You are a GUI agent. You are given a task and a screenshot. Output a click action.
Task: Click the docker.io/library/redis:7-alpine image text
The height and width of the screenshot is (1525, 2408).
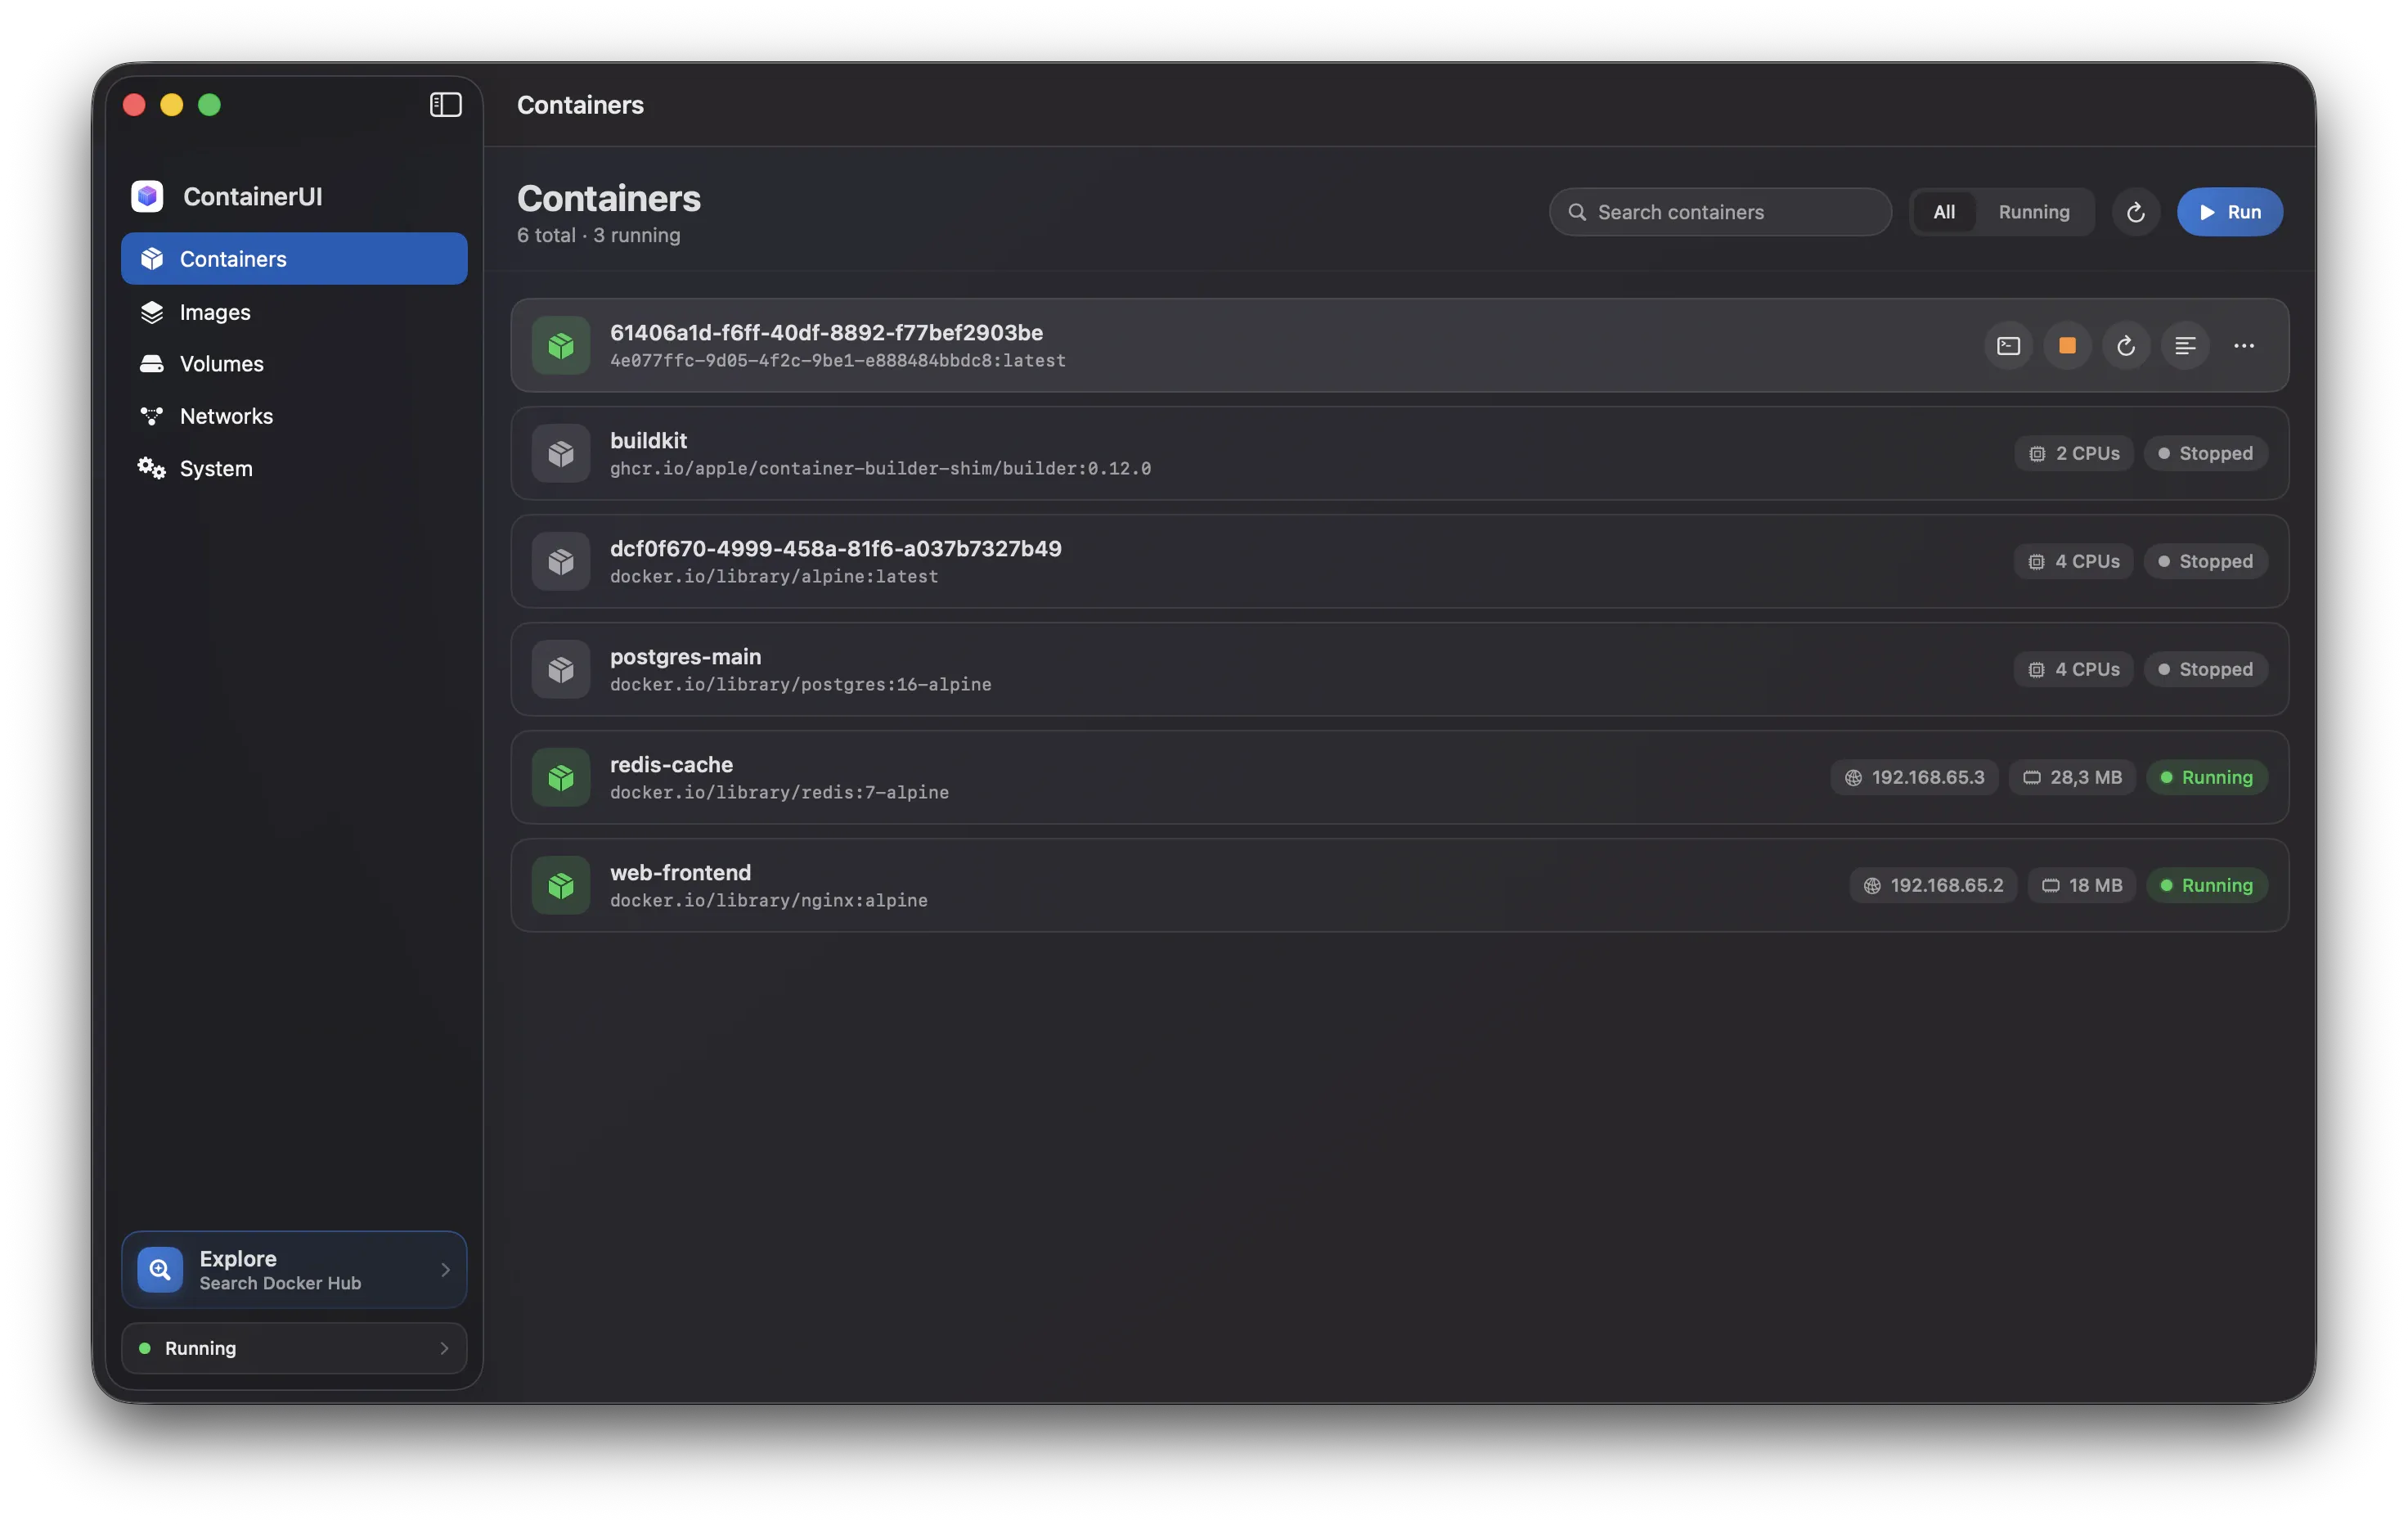pos(780,793)
